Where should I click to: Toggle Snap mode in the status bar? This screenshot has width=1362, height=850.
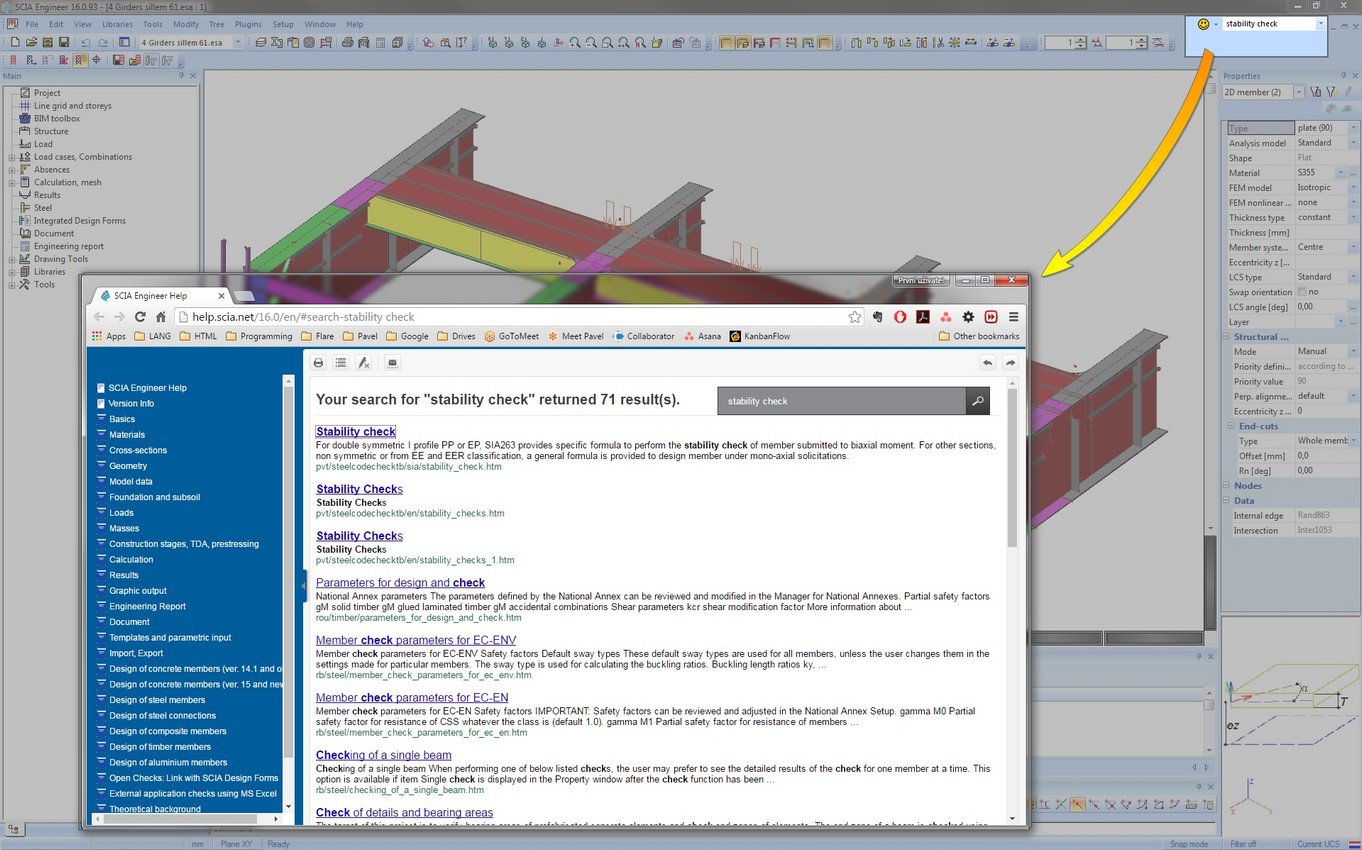[1191, 844]
